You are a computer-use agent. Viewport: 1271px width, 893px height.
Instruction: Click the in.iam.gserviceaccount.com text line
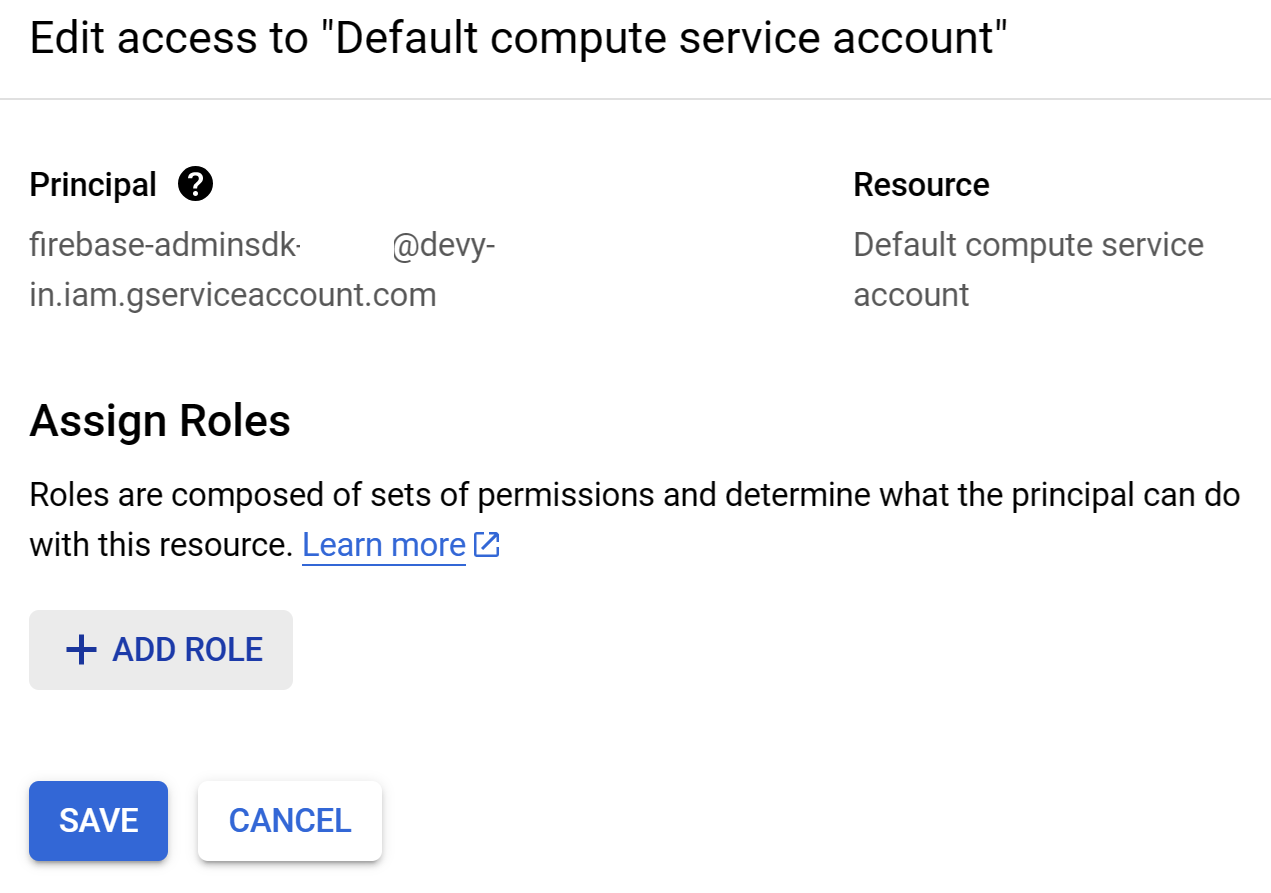tap(233, 295)
